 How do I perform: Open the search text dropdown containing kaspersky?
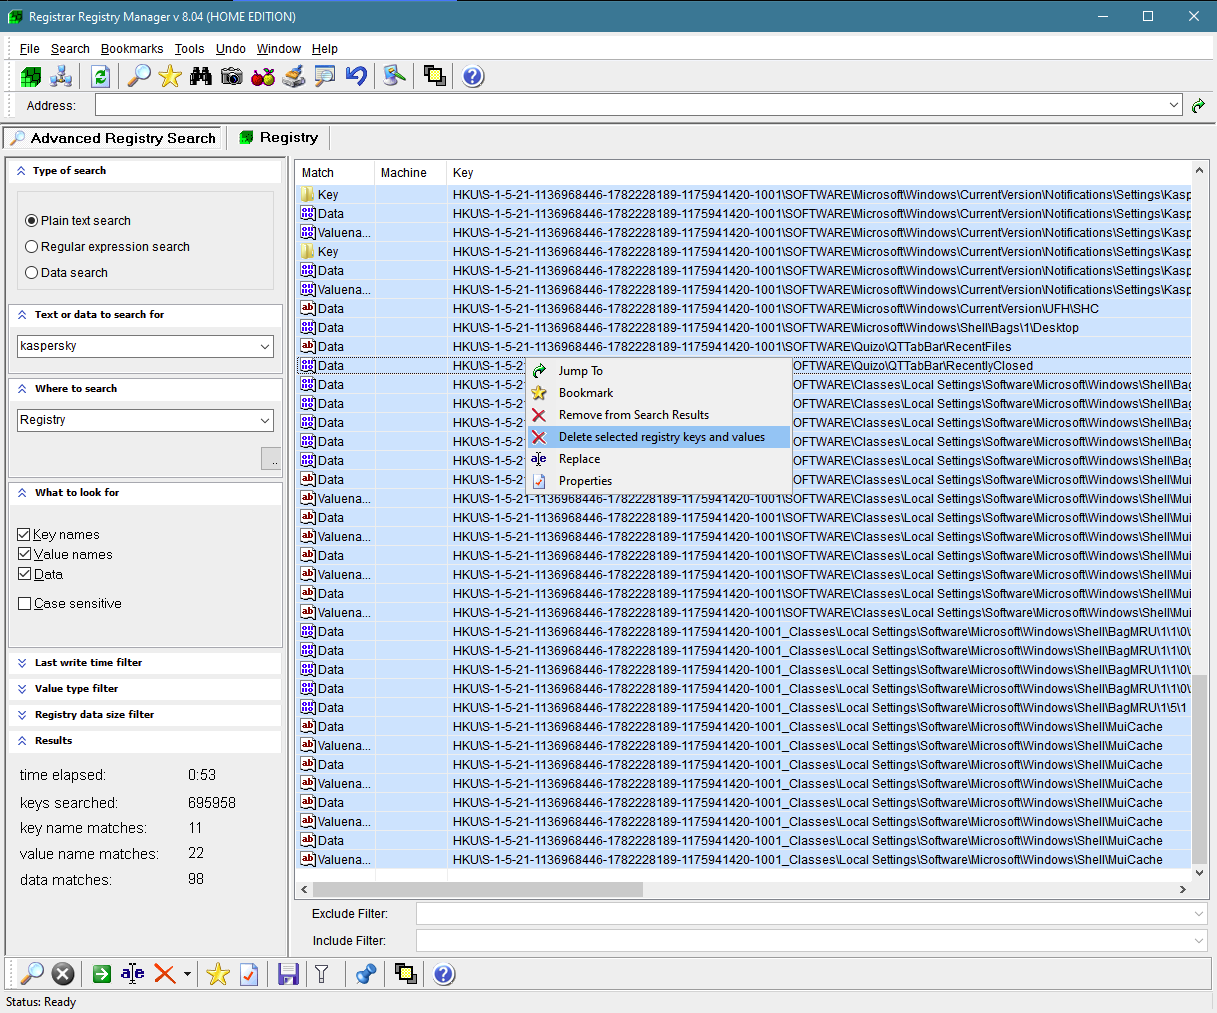[265, 346]
